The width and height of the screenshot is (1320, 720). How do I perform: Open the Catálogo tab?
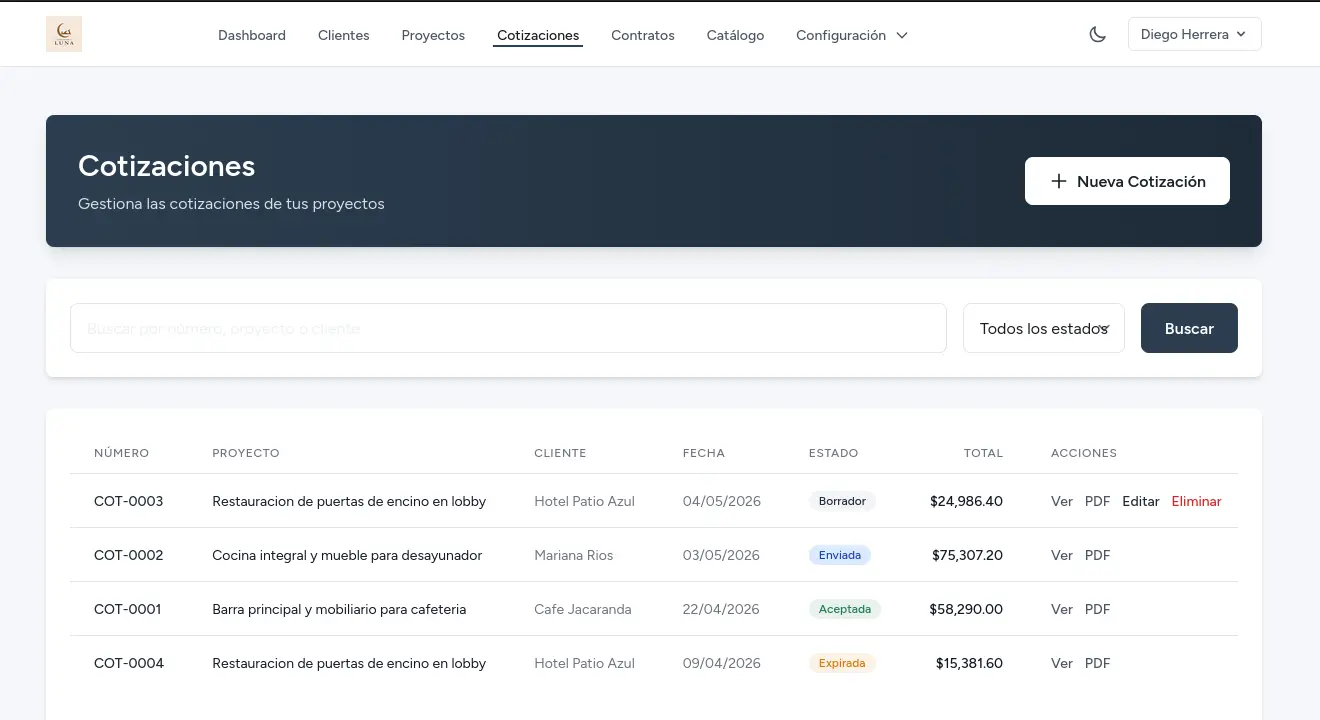735,35
